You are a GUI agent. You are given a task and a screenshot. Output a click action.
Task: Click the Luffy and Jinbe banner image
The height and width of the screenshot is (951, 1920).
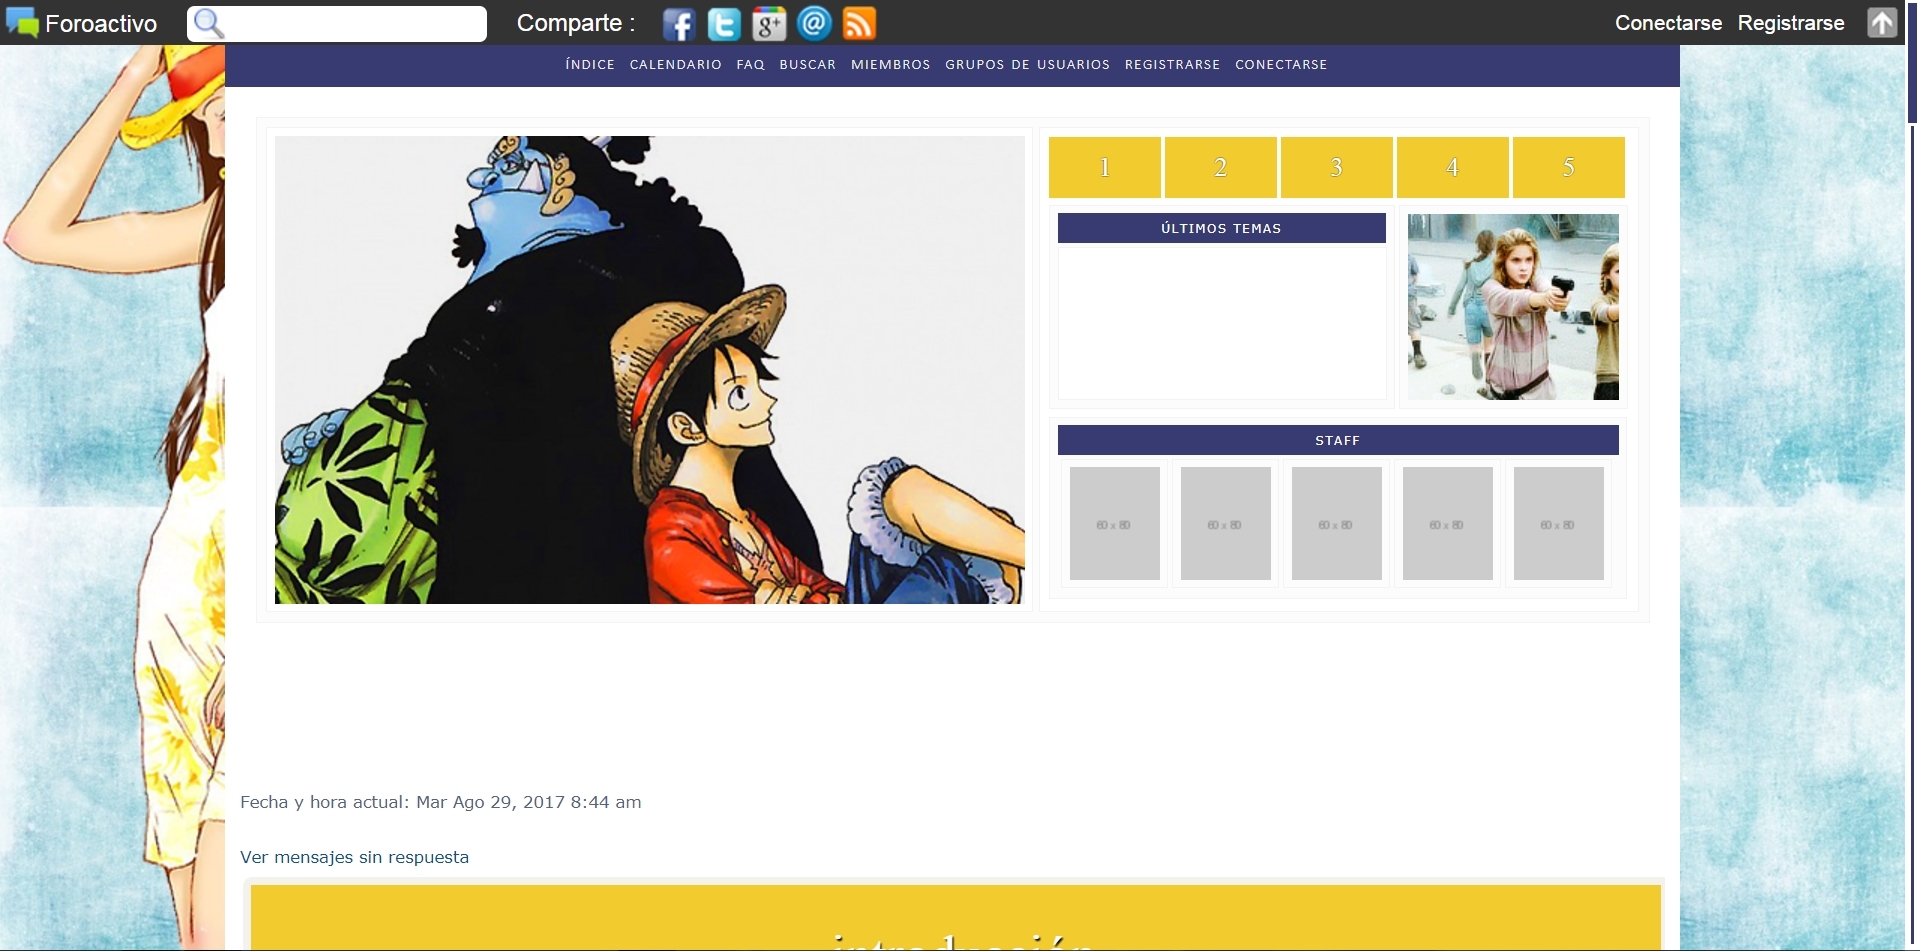coord(650,370)
